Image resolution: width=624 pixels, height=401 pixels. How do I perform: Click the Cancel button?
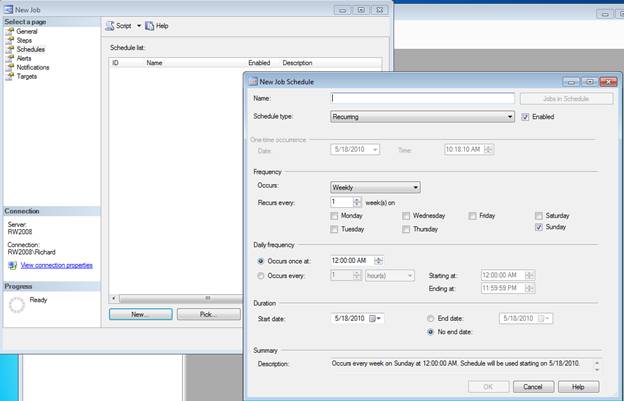(x=533, y=386)
